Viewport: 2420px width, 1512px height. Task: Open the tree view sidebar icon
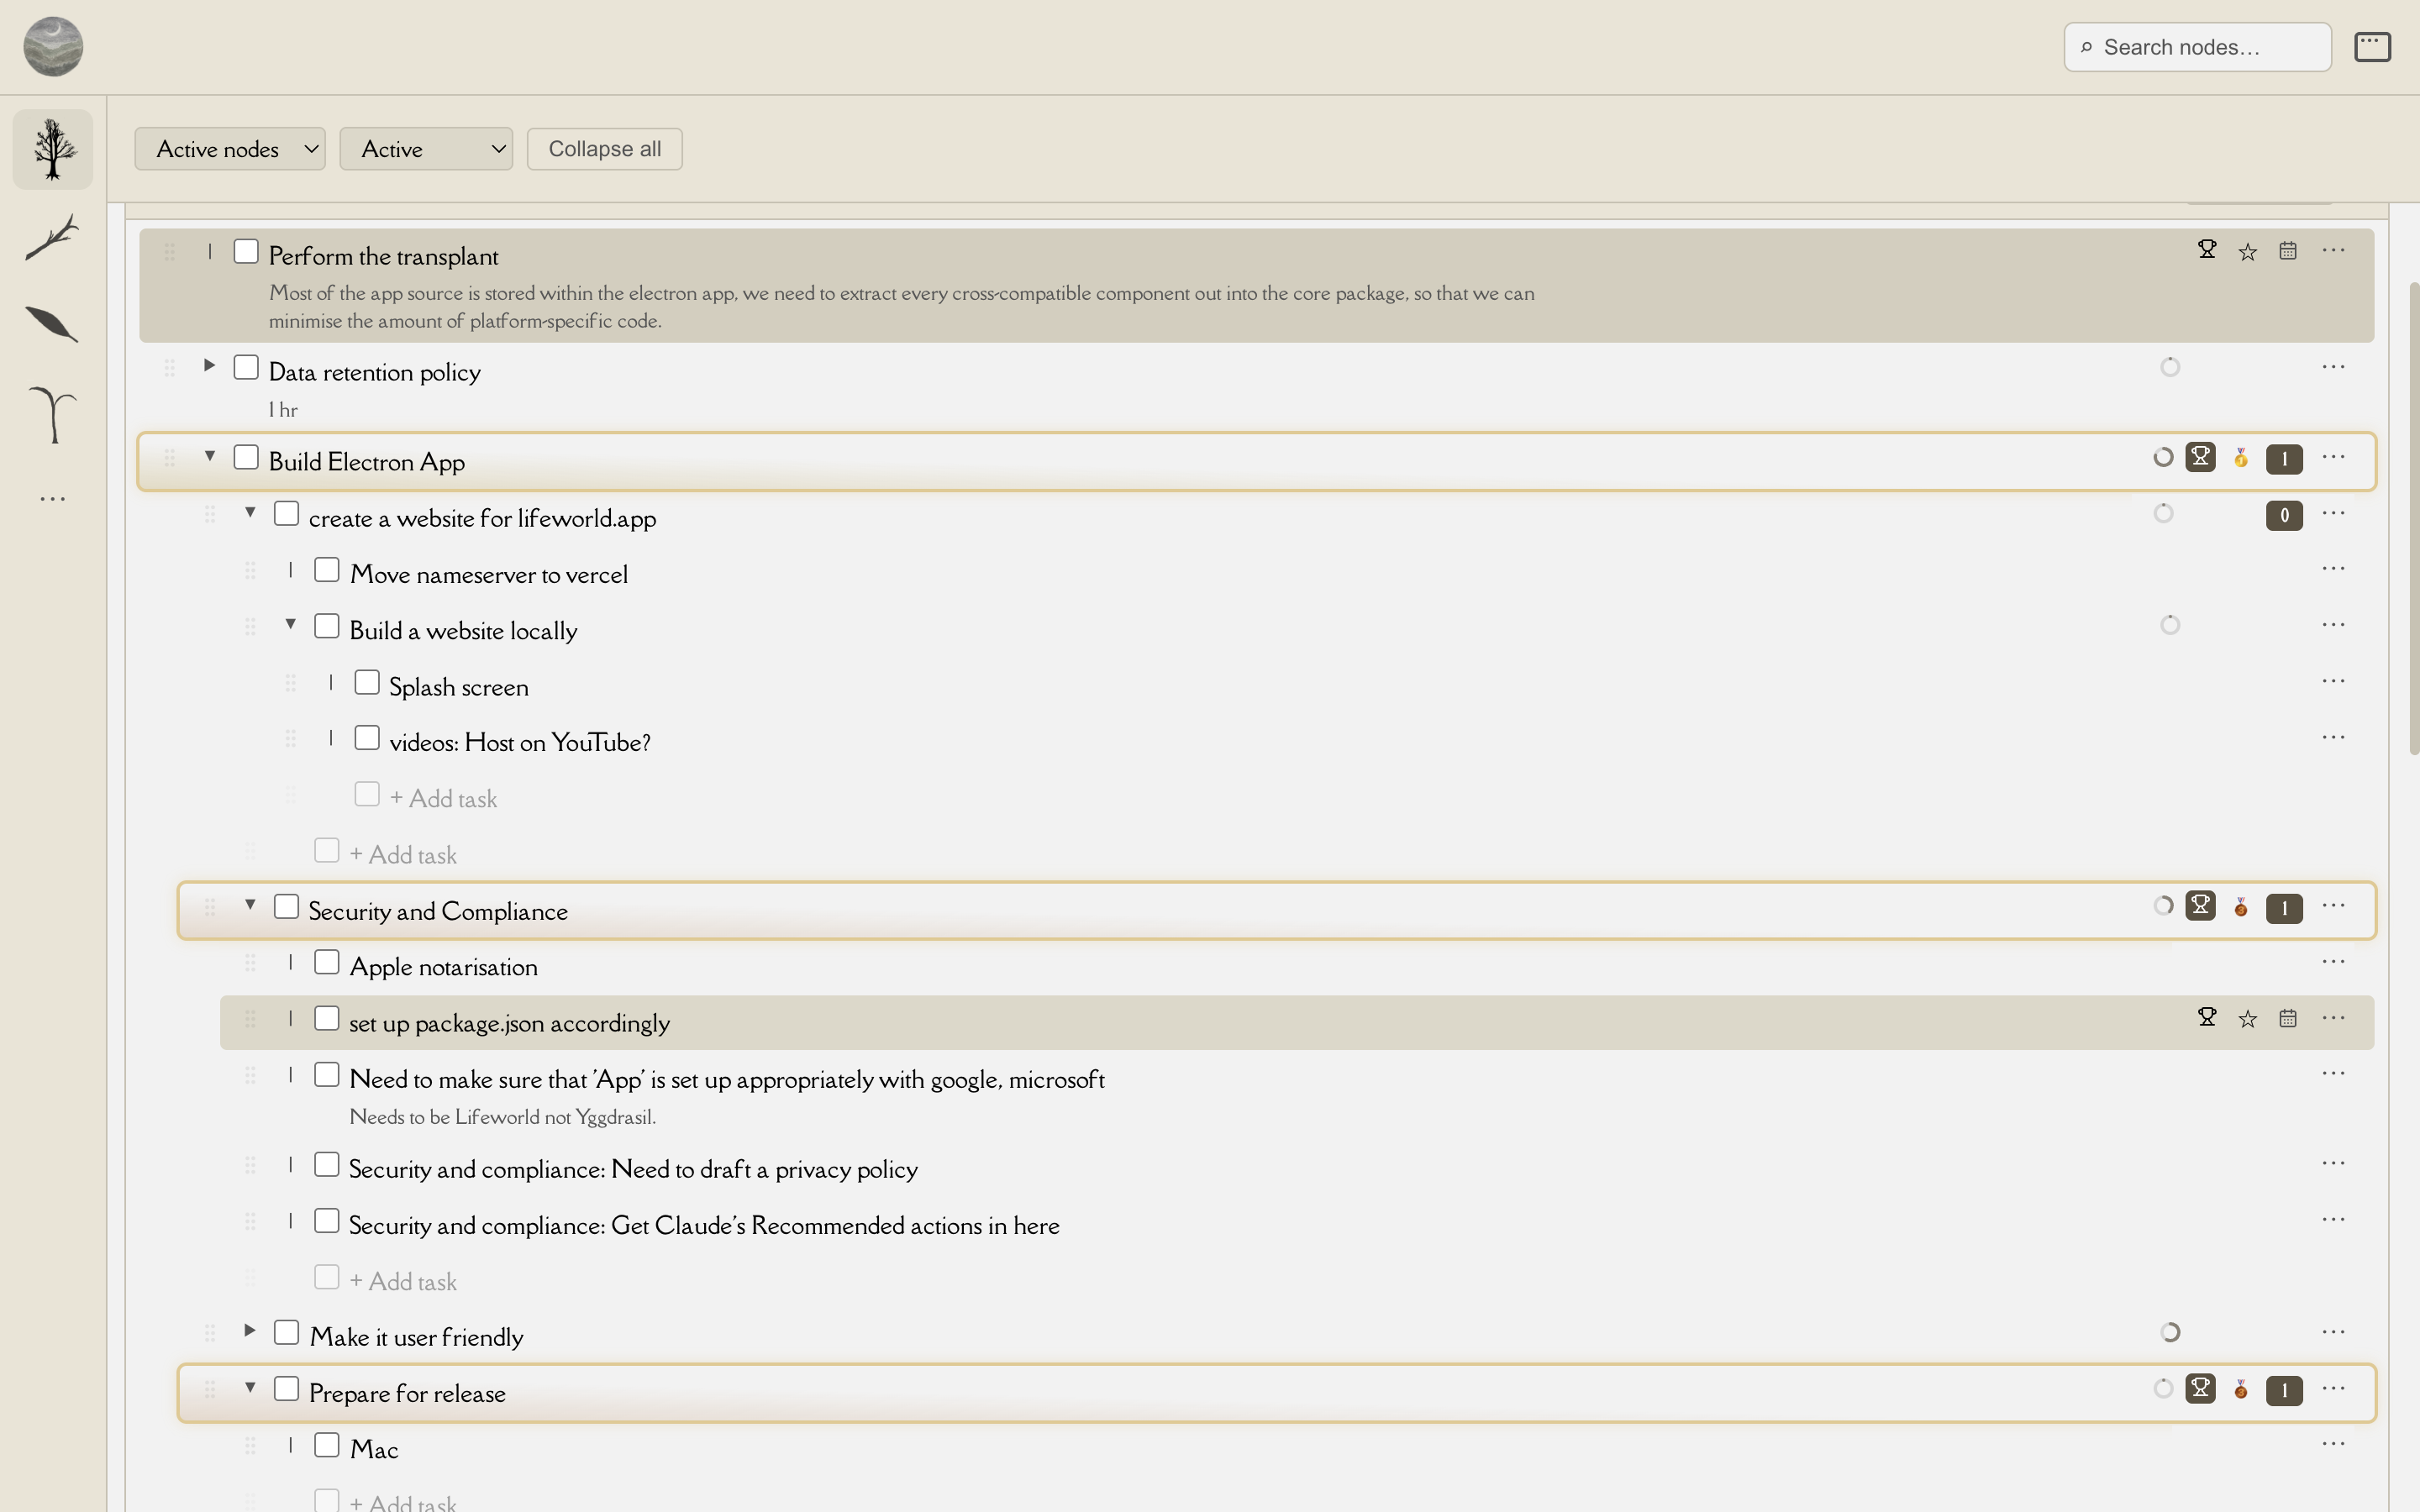tap(53, 149)
